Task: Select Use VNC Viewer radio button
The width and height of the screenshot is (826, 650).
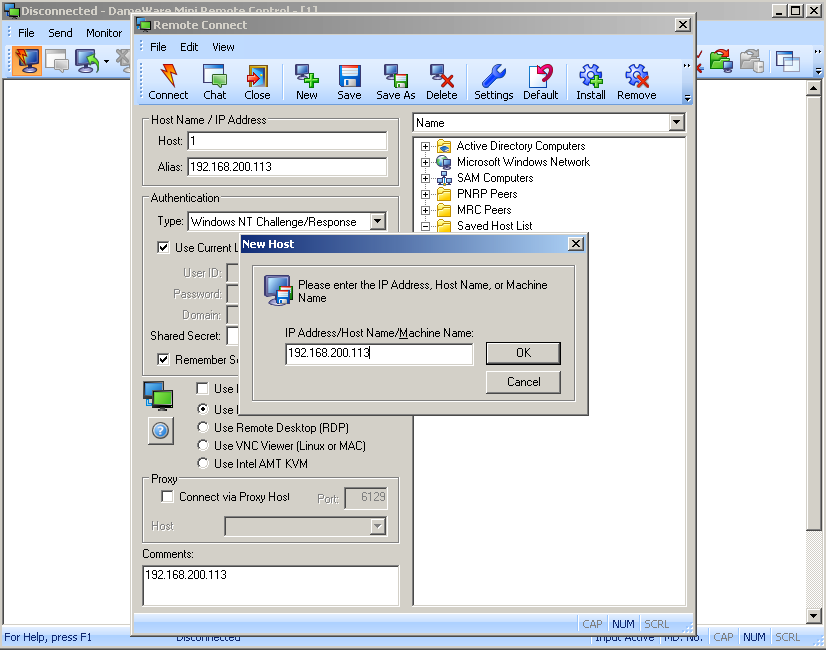Action: coord(203,446)
